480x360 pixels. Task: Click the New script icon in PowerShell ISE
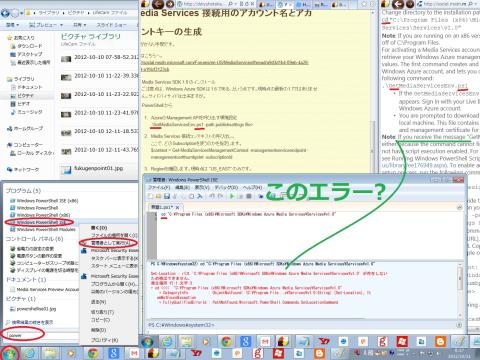(x=151, y=196)
